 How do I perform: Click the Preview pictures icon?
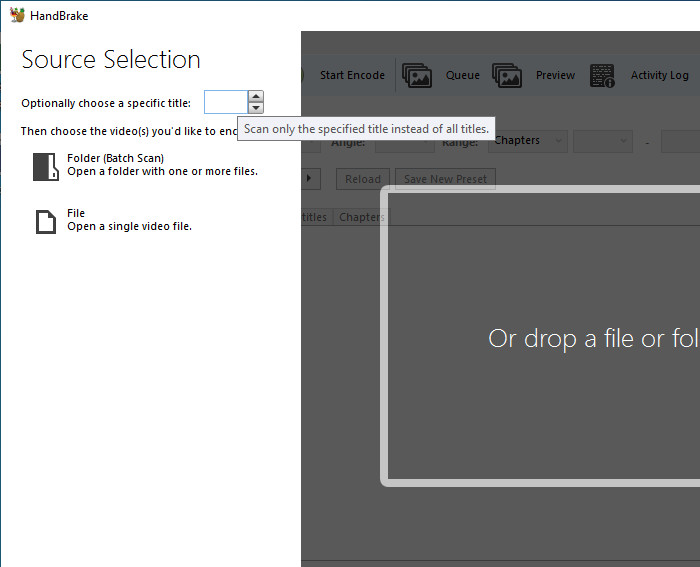[507, 75]
